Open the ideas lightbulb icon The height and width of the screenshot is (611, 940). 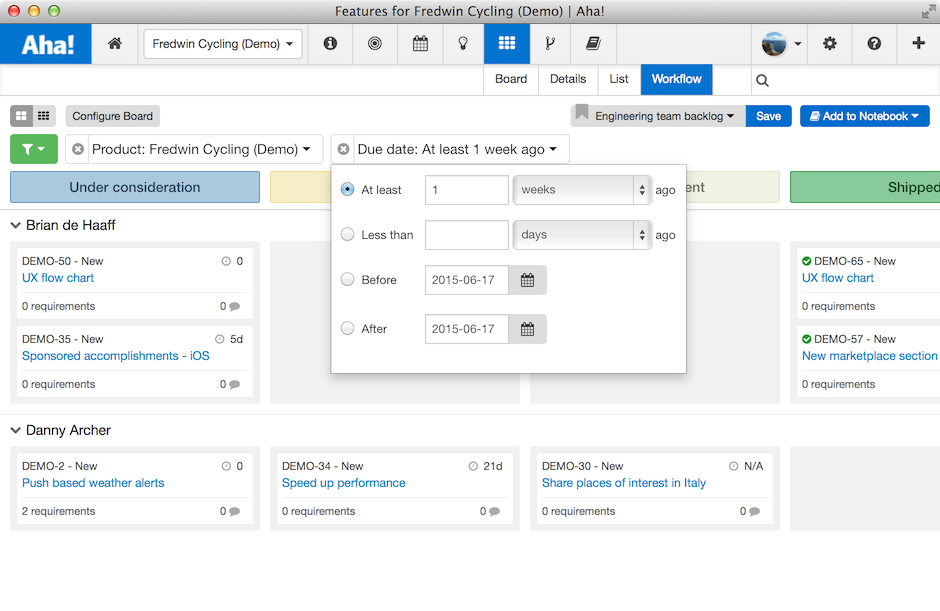pyautogui.click(x=463, y=43)
